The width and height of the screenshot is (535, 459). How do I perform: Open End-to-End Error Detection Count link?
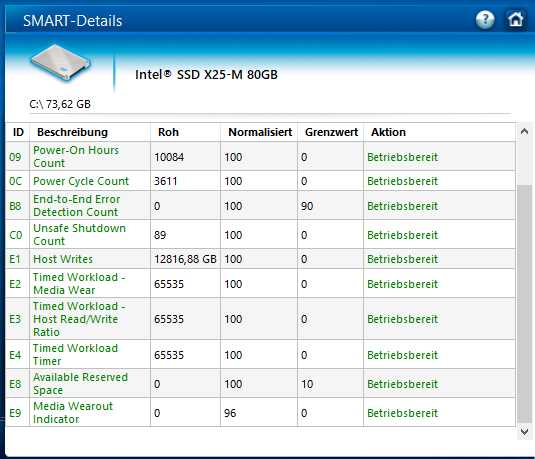pyautogui.click(x=76, y=205)
